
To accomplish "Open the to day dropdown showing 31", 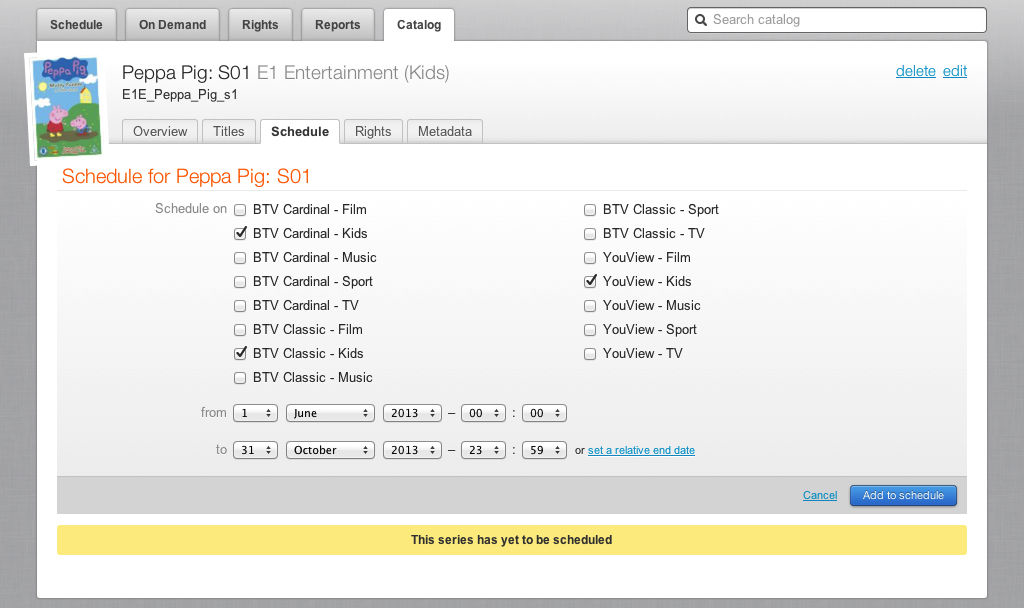I will tap(255, 451).
